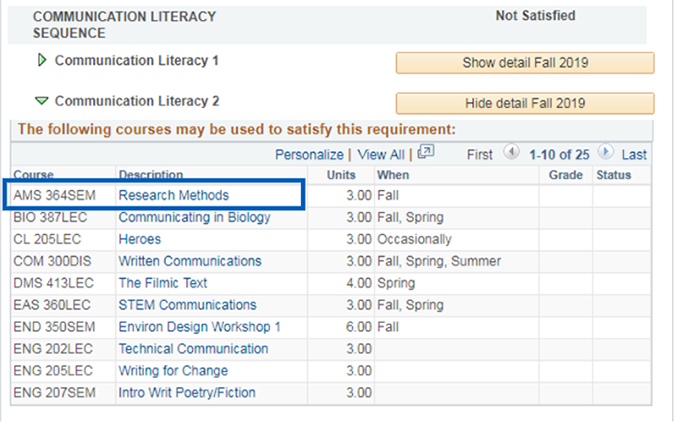Open the Research Methods course link
Image resolution: width=675 pixels, height=427 pixels.
pyautogui.click(x=173, y=195)
